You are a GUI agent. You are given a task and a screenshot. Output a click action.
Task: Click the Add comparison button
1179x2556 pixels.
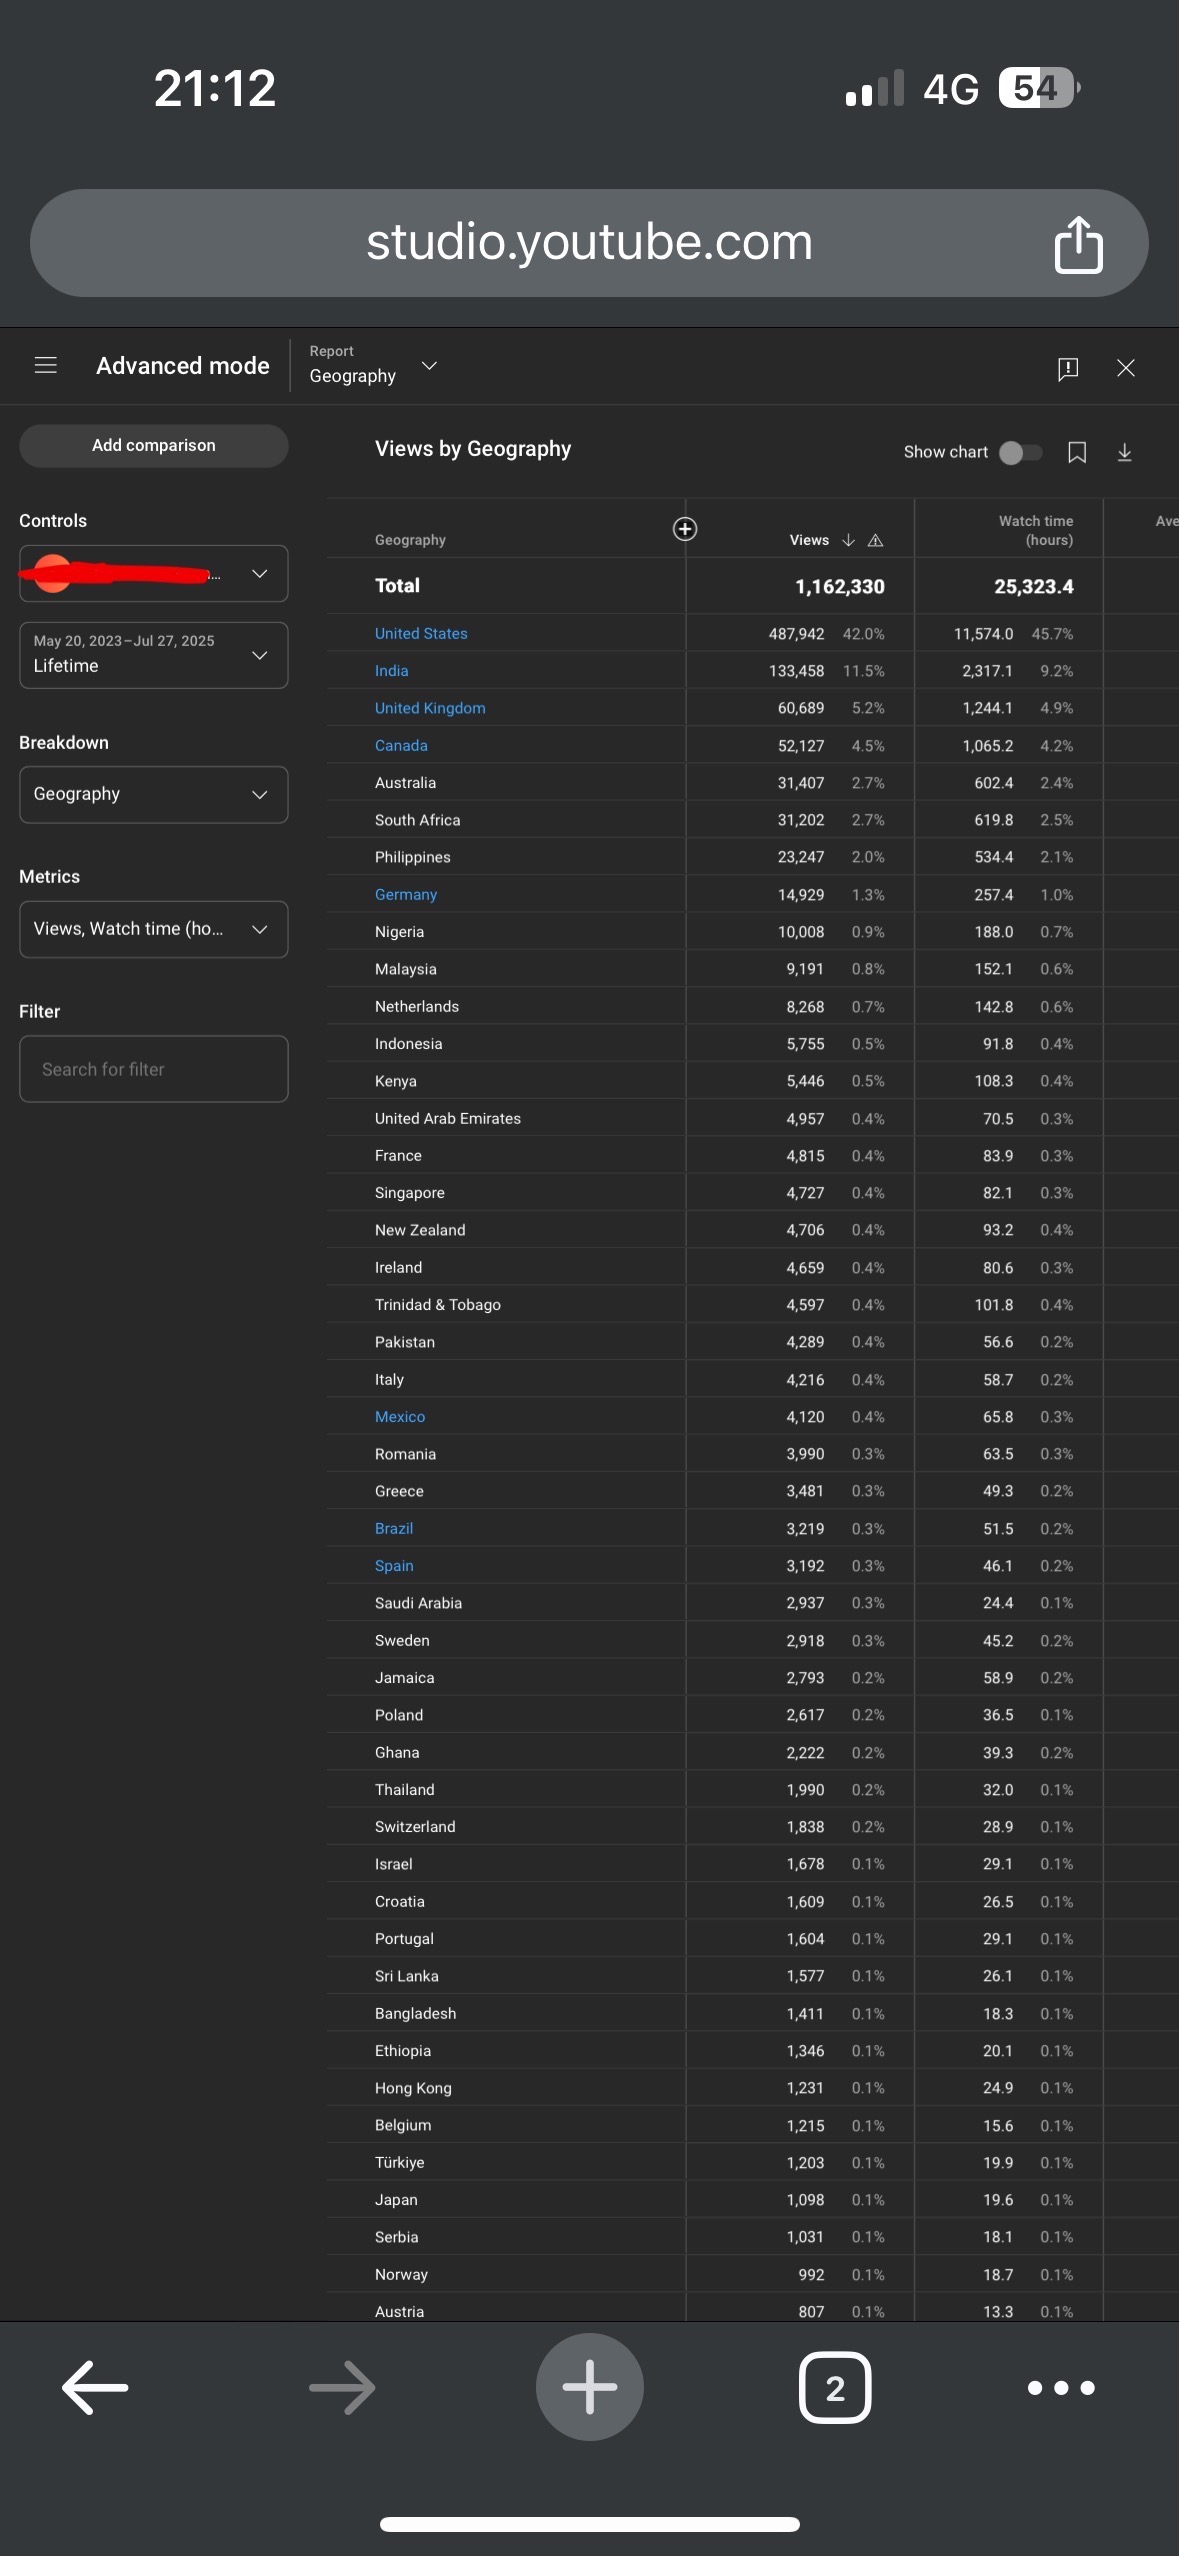[x=154, y=446]
